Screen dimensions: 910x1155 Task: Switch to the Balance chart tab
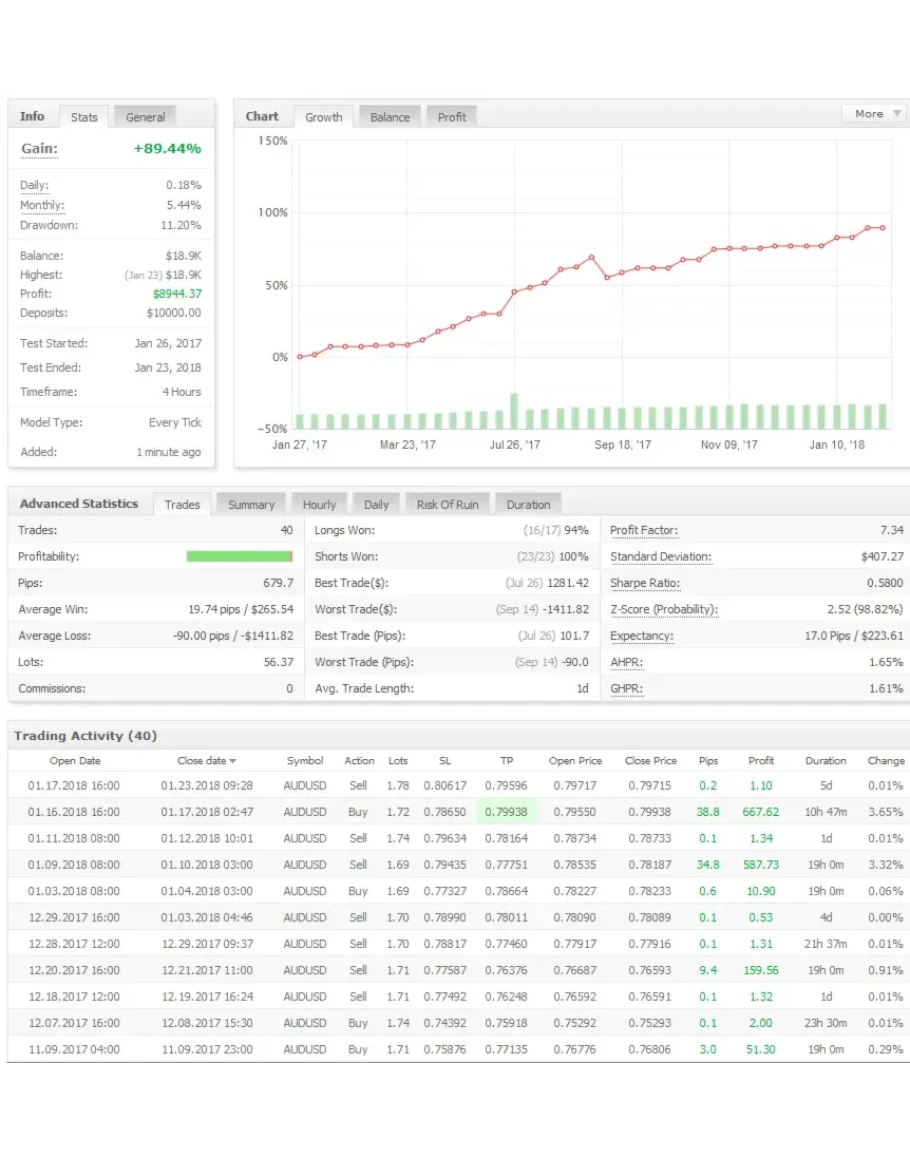click(389, 117)
